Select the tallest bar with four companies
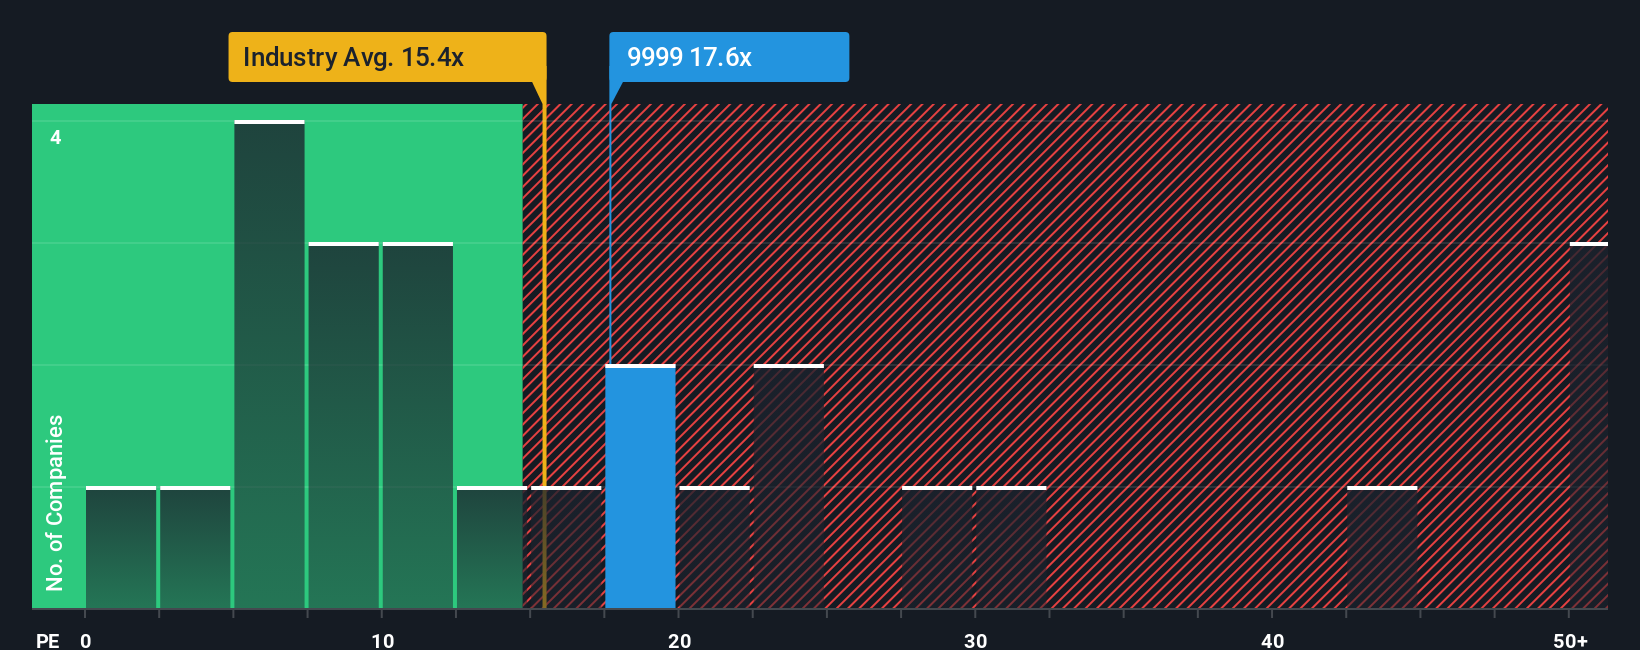This screenshot has width=1640, height=650. [269, 365]
